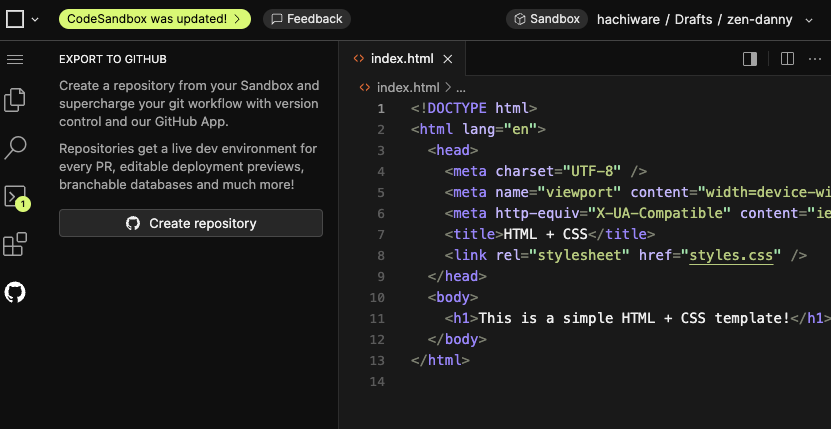The image size is (831, 429).
Task: Close the index.html tab
Action: 448,59
